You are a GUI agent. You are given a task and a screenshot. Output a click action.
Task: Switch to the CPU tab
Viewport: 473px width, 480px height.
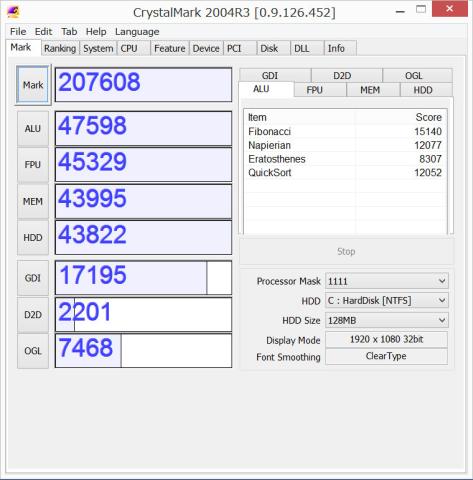(x=133, y=48)
